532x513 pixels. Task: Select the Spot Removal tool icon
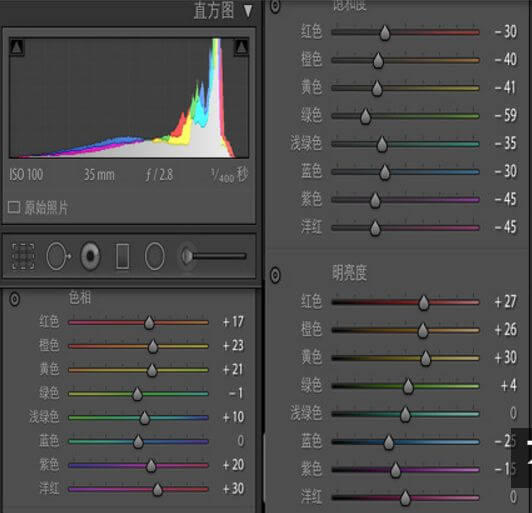tap(58, 256)
